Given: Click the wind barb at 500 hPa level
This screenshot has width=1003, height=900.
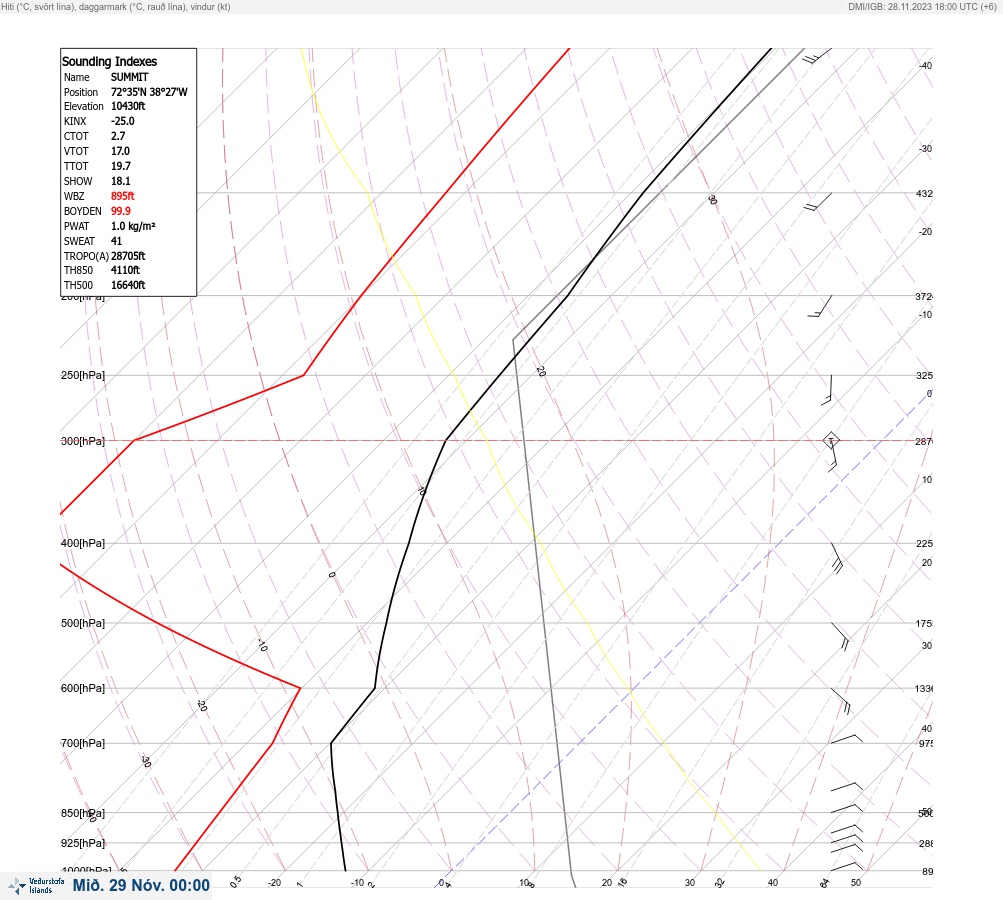Looking at the screenshot, I should point(840,637).
